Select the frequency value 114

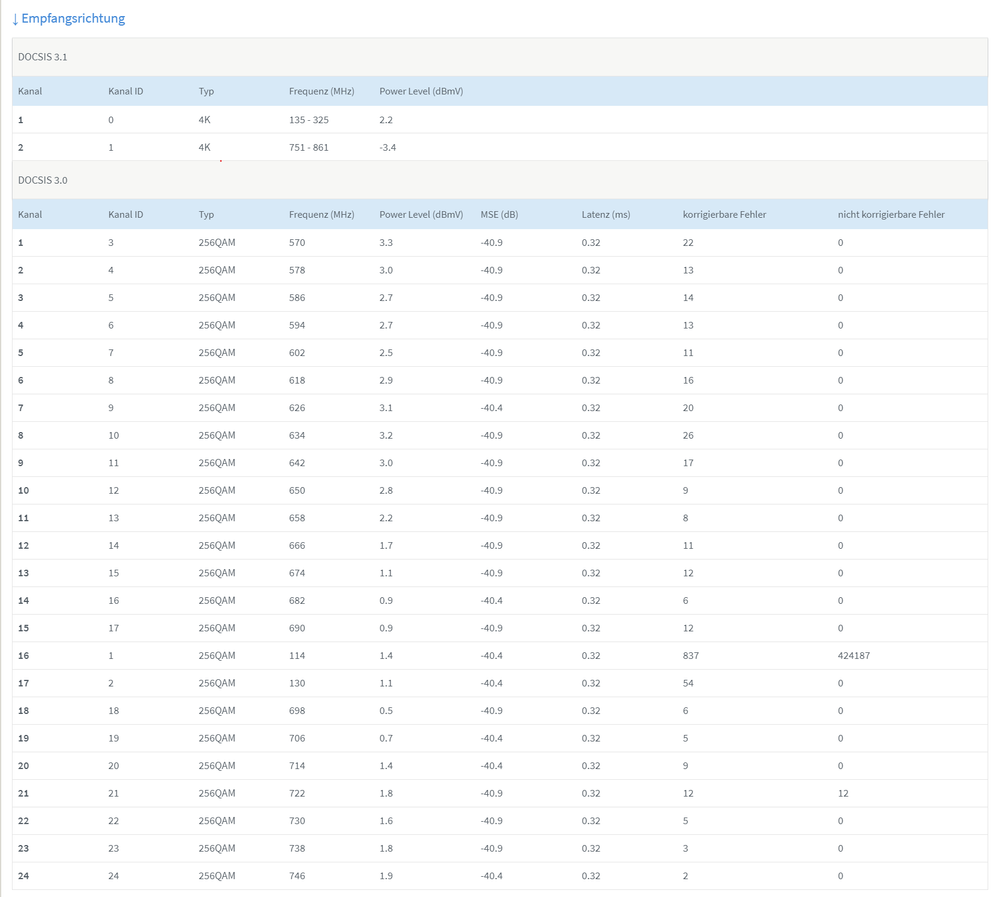coord(297,656)
